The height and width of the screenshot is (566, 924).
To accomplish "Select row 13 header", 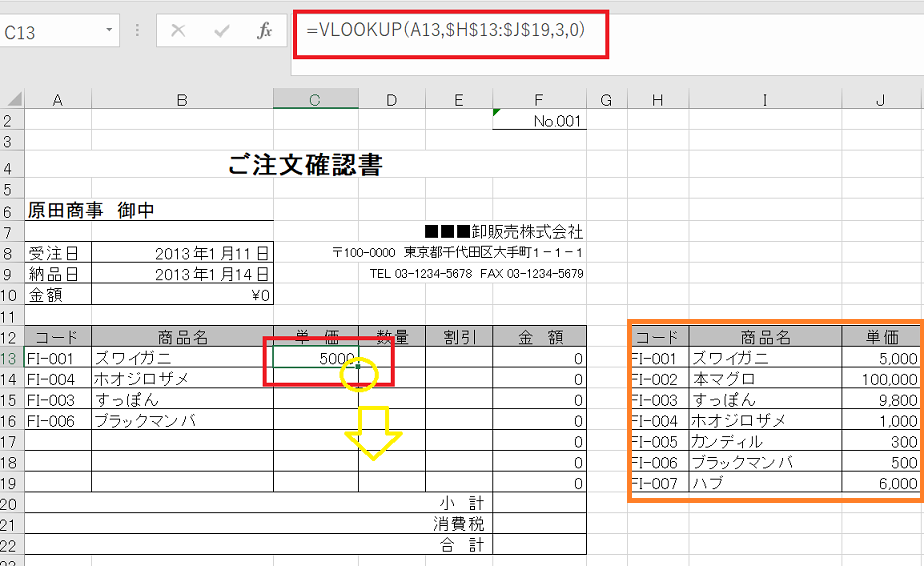I will click(x=11, y=358).
